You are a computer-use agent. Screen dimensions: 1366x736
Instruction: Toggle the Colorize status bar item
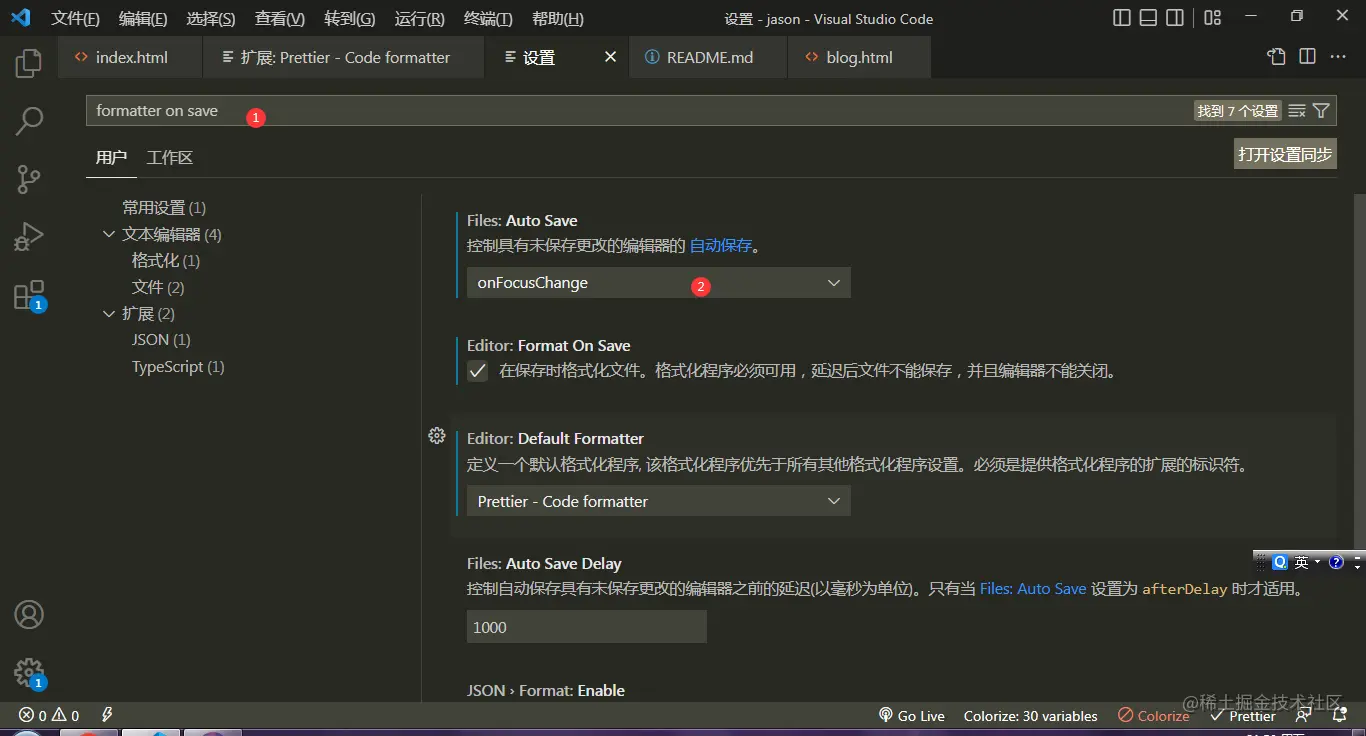[1154, 715]
